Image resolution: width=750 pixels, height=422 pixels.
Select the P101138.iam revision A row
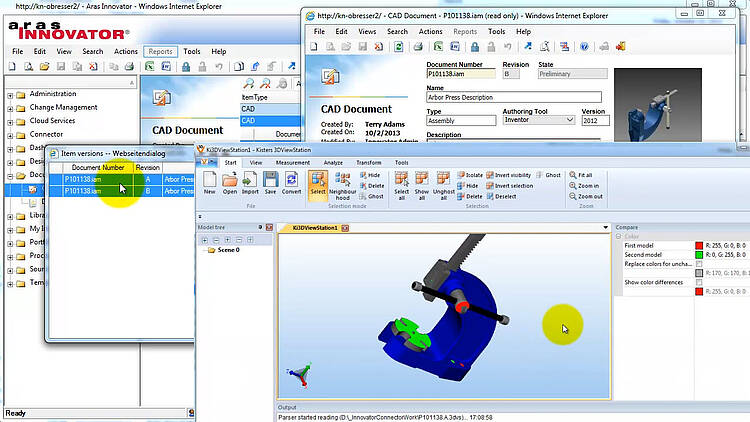tap(121, 179)
